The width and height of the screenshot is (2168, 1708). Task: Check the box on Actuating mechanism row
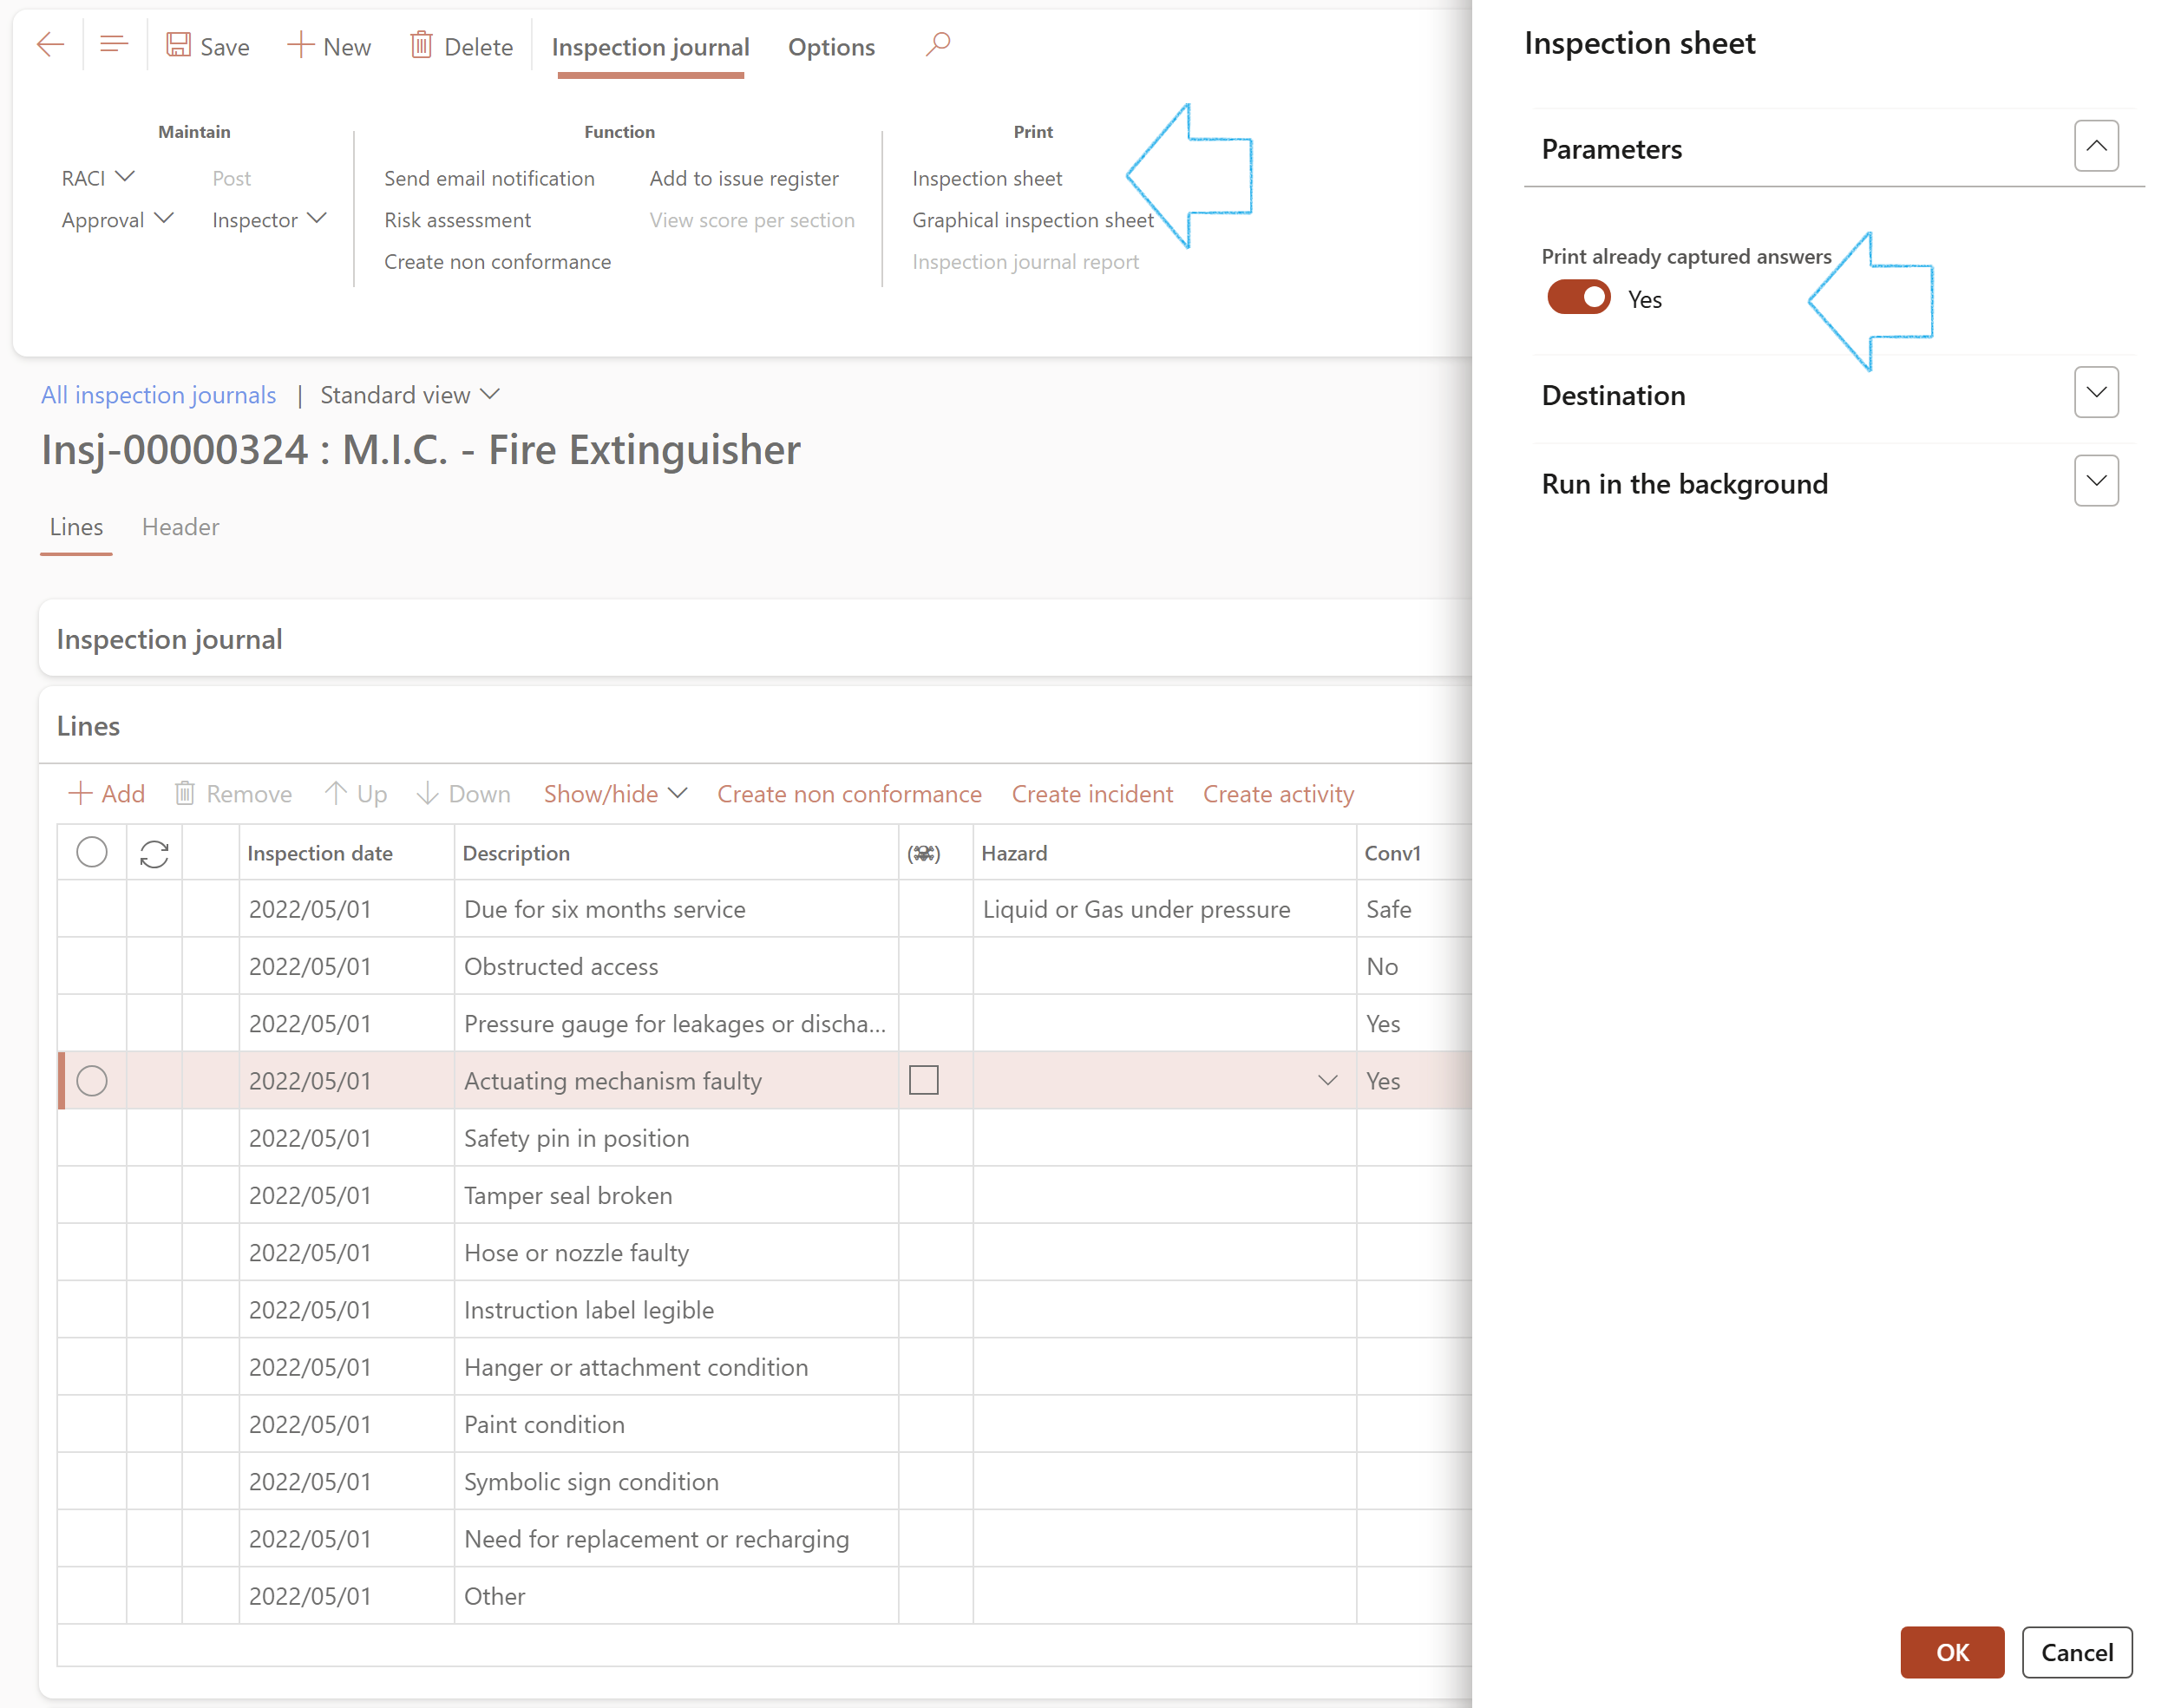(x=923, y=1081)
